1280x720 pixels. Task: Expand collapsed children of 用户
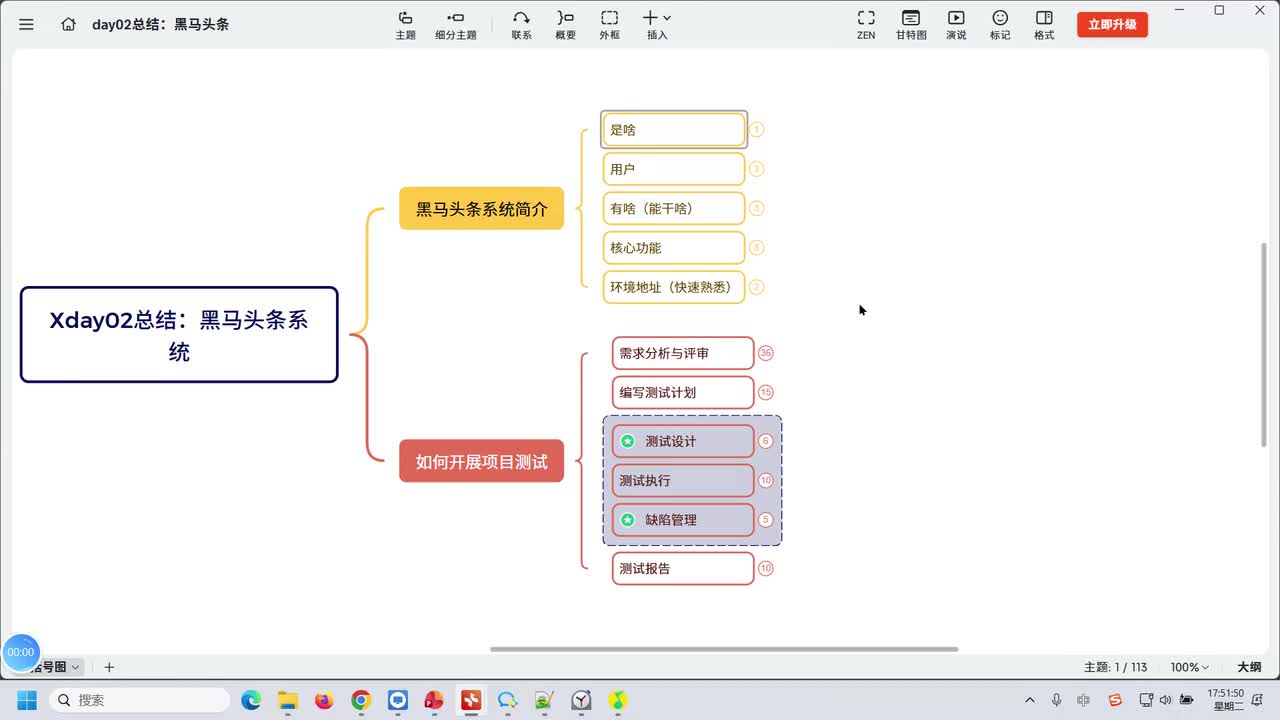pos(757,169)
